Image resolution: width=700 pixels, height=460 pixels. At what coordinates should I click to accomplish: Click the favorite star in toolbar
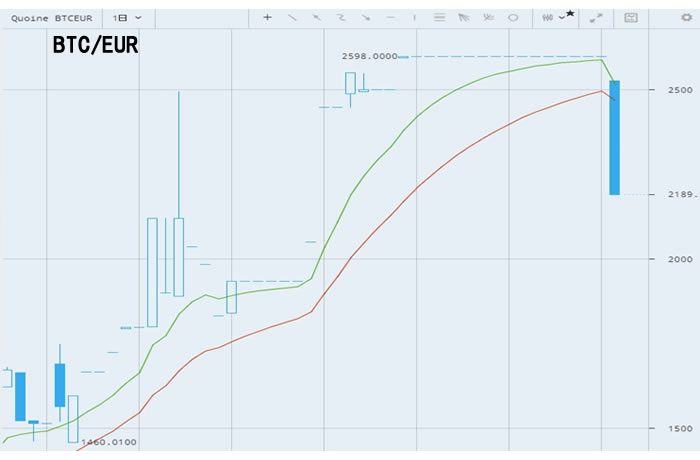tap(570, 13)
